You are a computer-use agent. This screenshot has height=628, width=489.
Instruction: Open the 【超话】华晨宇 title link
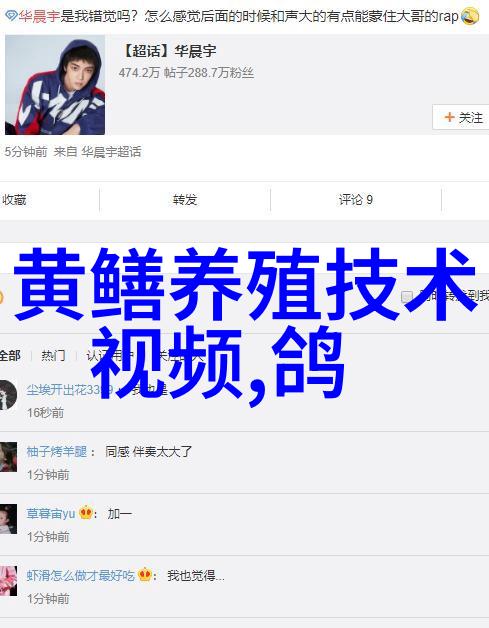(x=168, y=51)
